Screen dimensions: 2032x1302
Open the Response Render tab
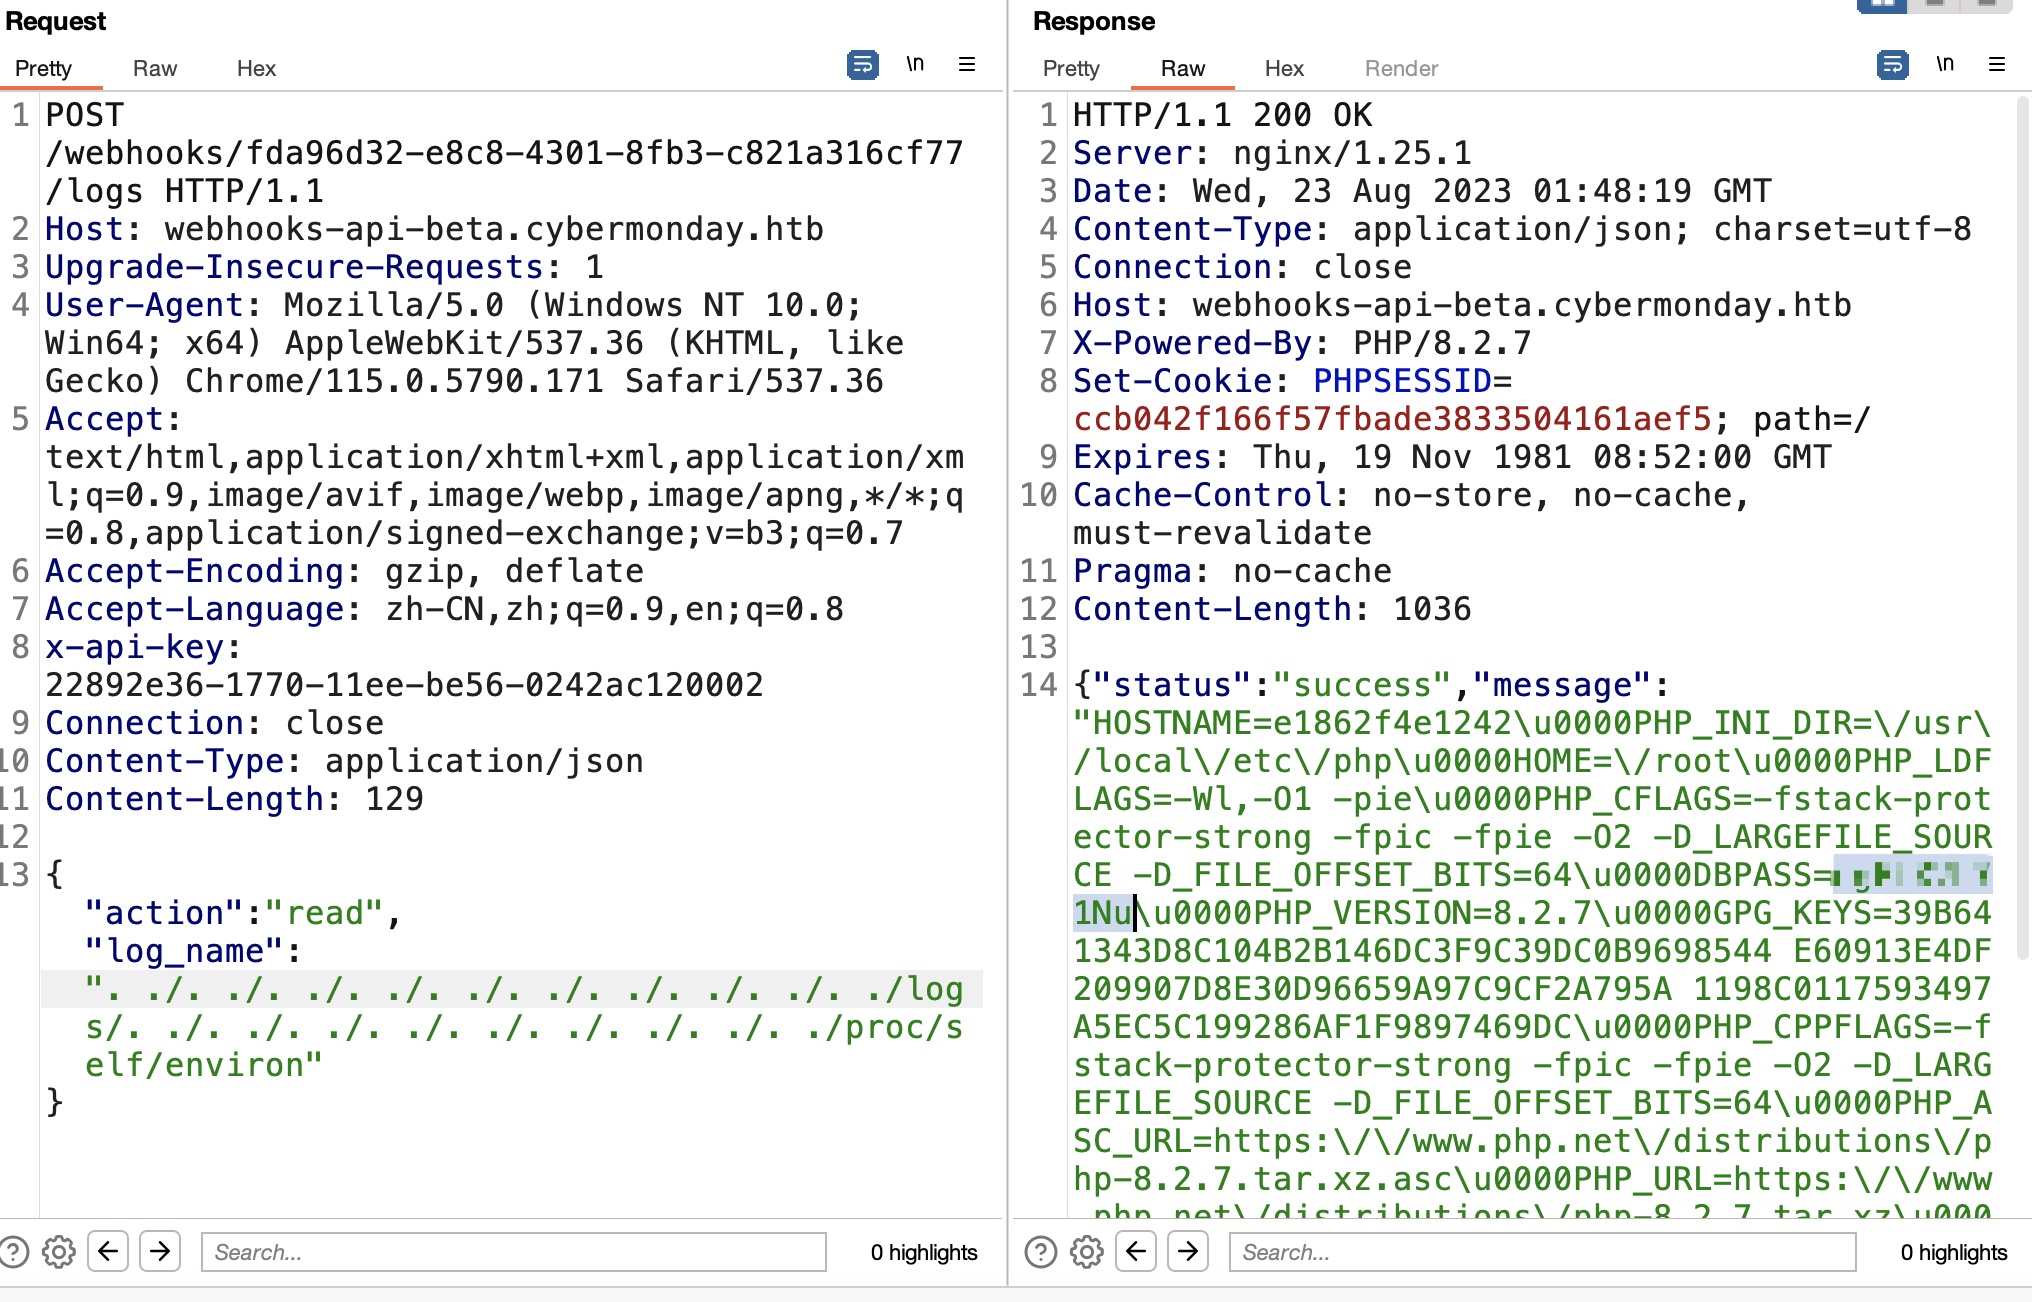coord(1401,68)
